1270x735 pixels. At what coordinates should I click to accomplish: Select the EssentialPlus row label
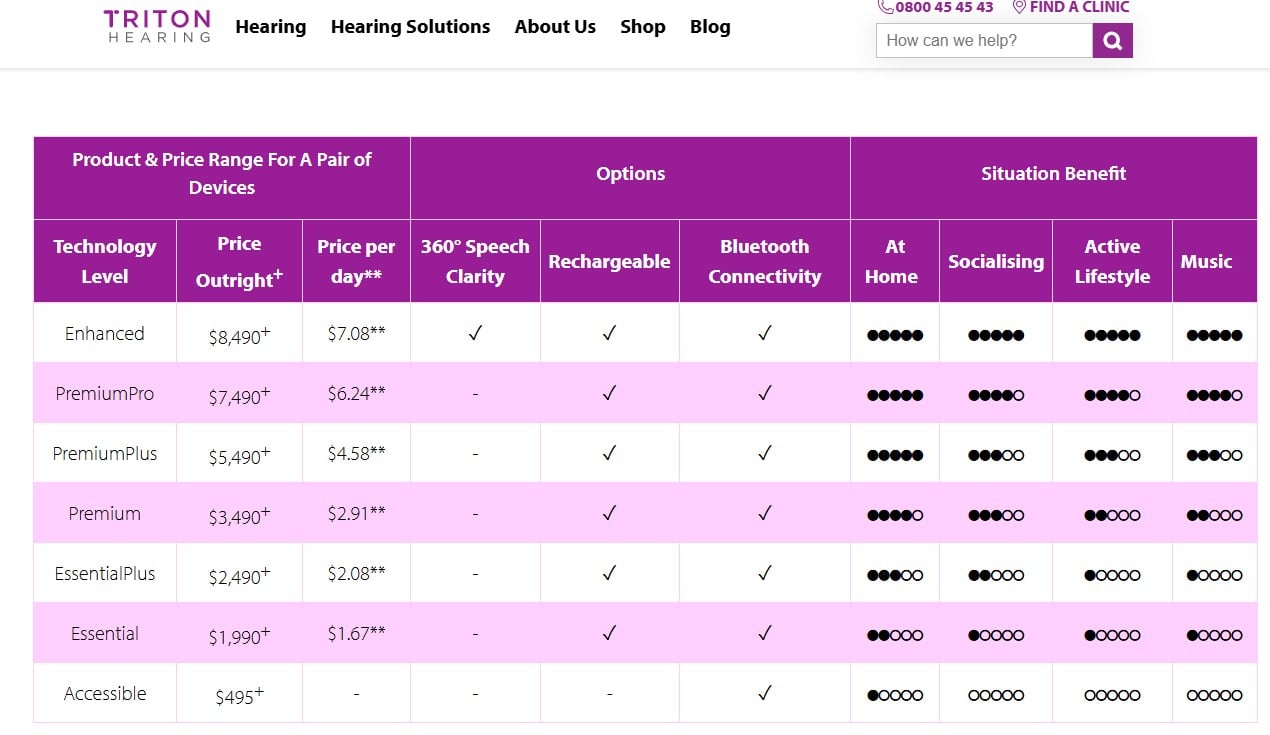[105, 573]
